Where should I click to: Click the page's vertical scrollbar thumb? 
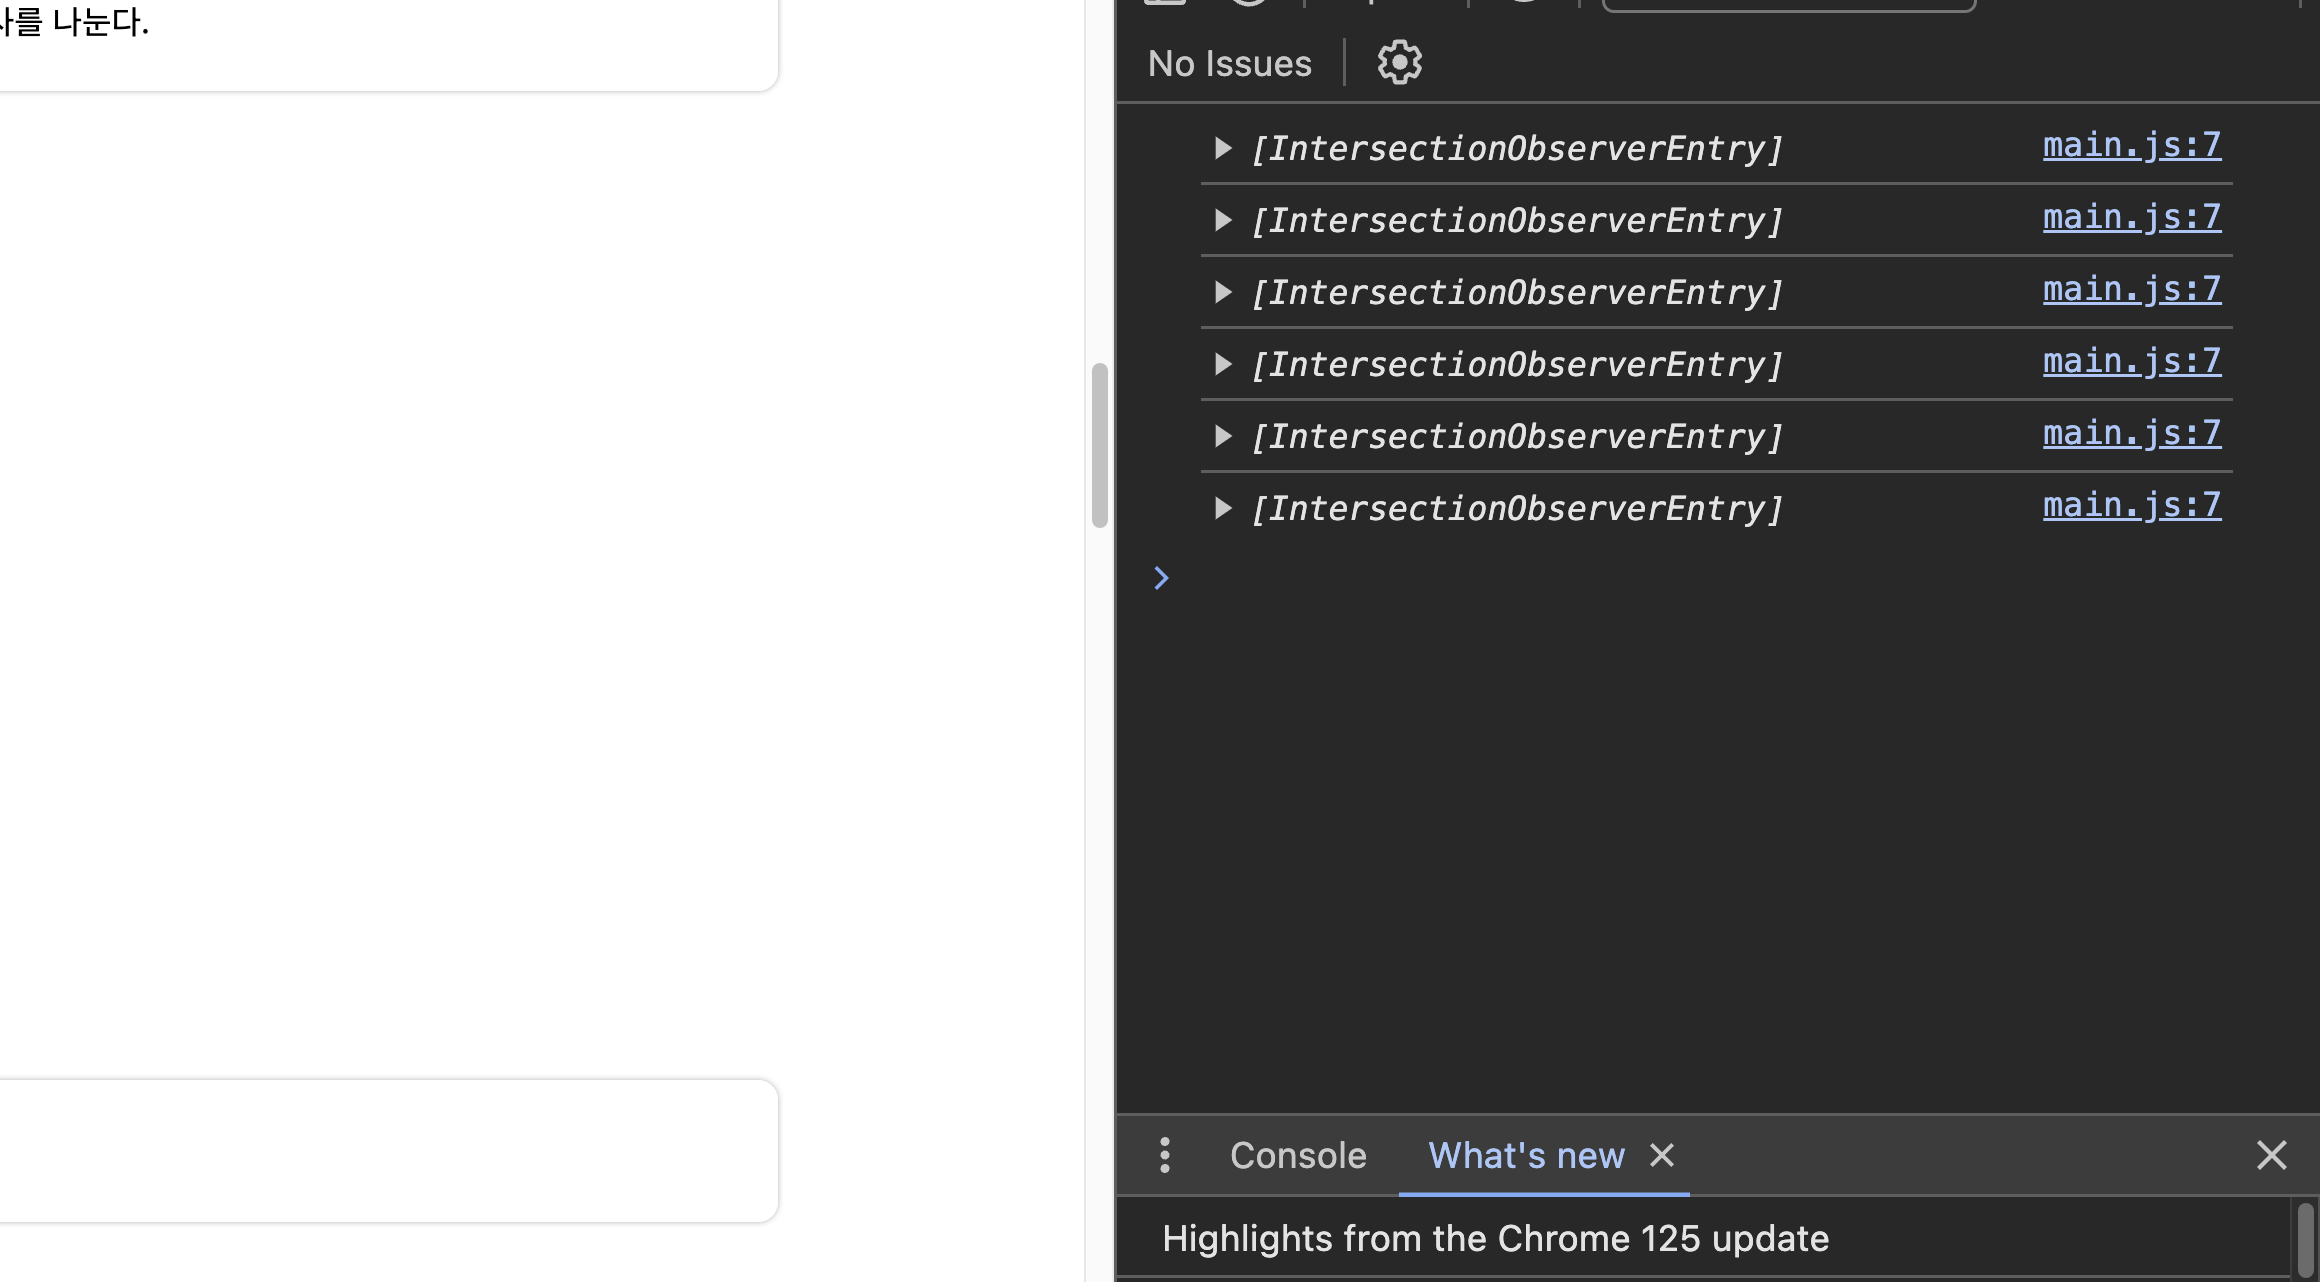click(1100, 445)
